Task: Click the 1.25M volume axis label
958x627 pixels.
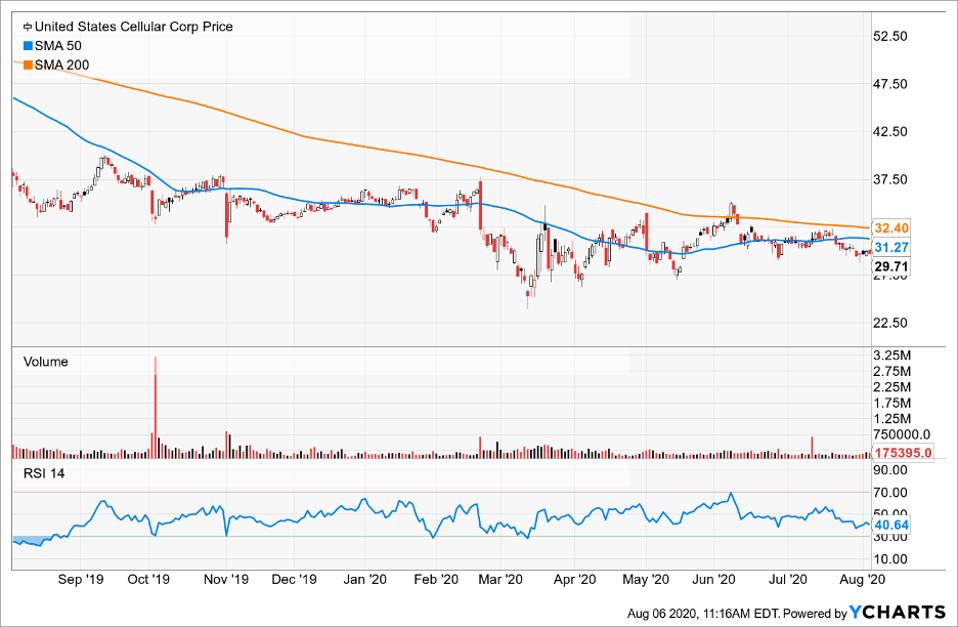Action: [x=892, y=419]
